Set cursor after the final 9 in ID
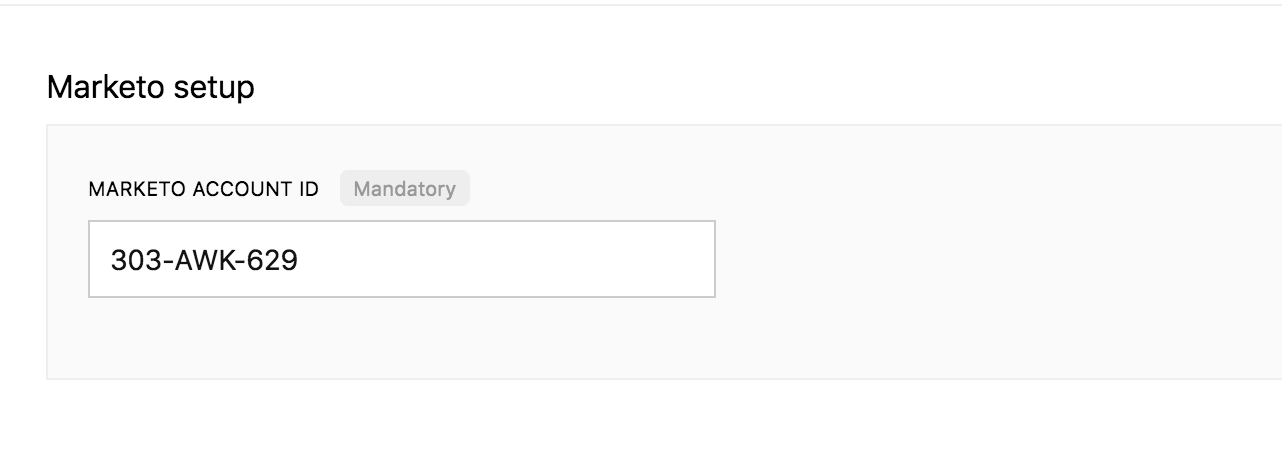Viewport: 1282px width, 474px height. (x=300, y=260)
